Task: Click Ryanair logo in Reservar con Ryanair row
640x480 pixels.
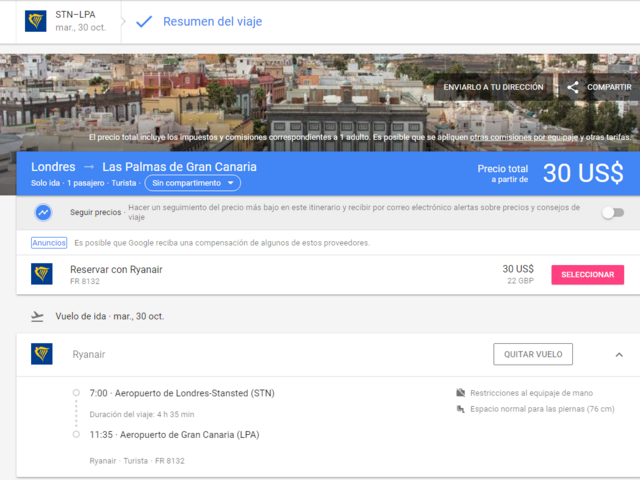Action: coord(42,274)
